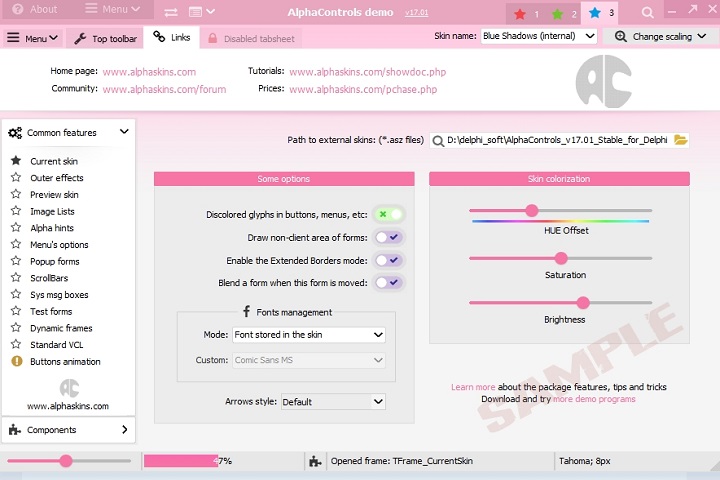
Task: Click the v17.01 version label
Action: tap(416, 12)
